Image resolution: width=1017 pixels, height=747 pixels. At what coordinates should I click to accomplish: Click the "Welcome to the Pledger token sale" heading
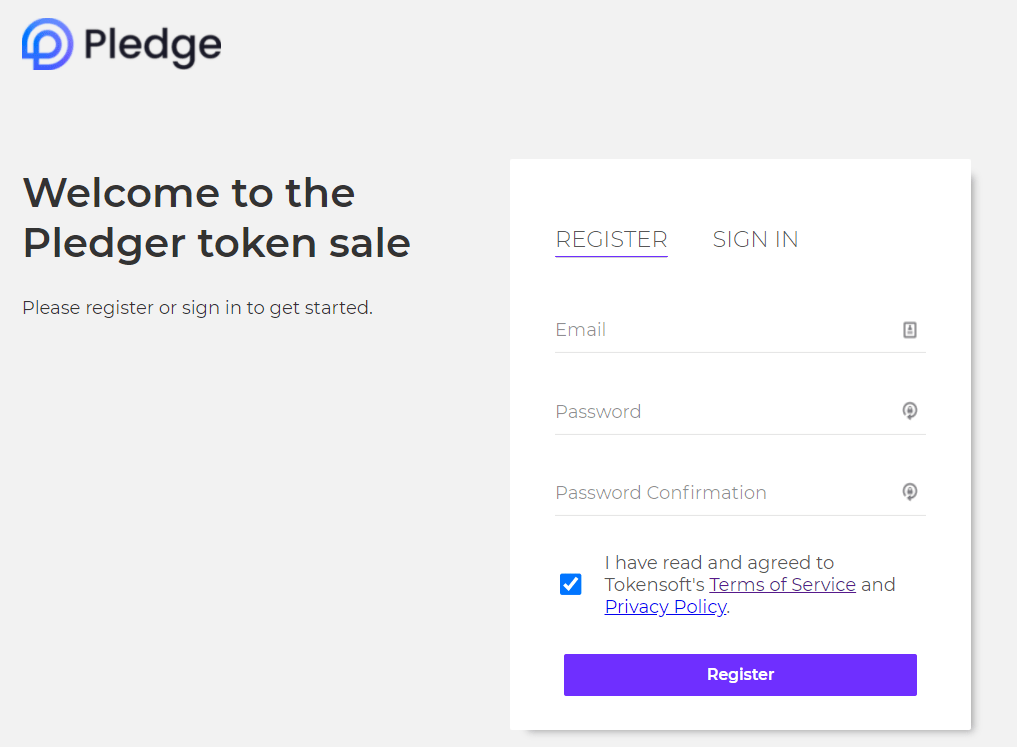216,217
